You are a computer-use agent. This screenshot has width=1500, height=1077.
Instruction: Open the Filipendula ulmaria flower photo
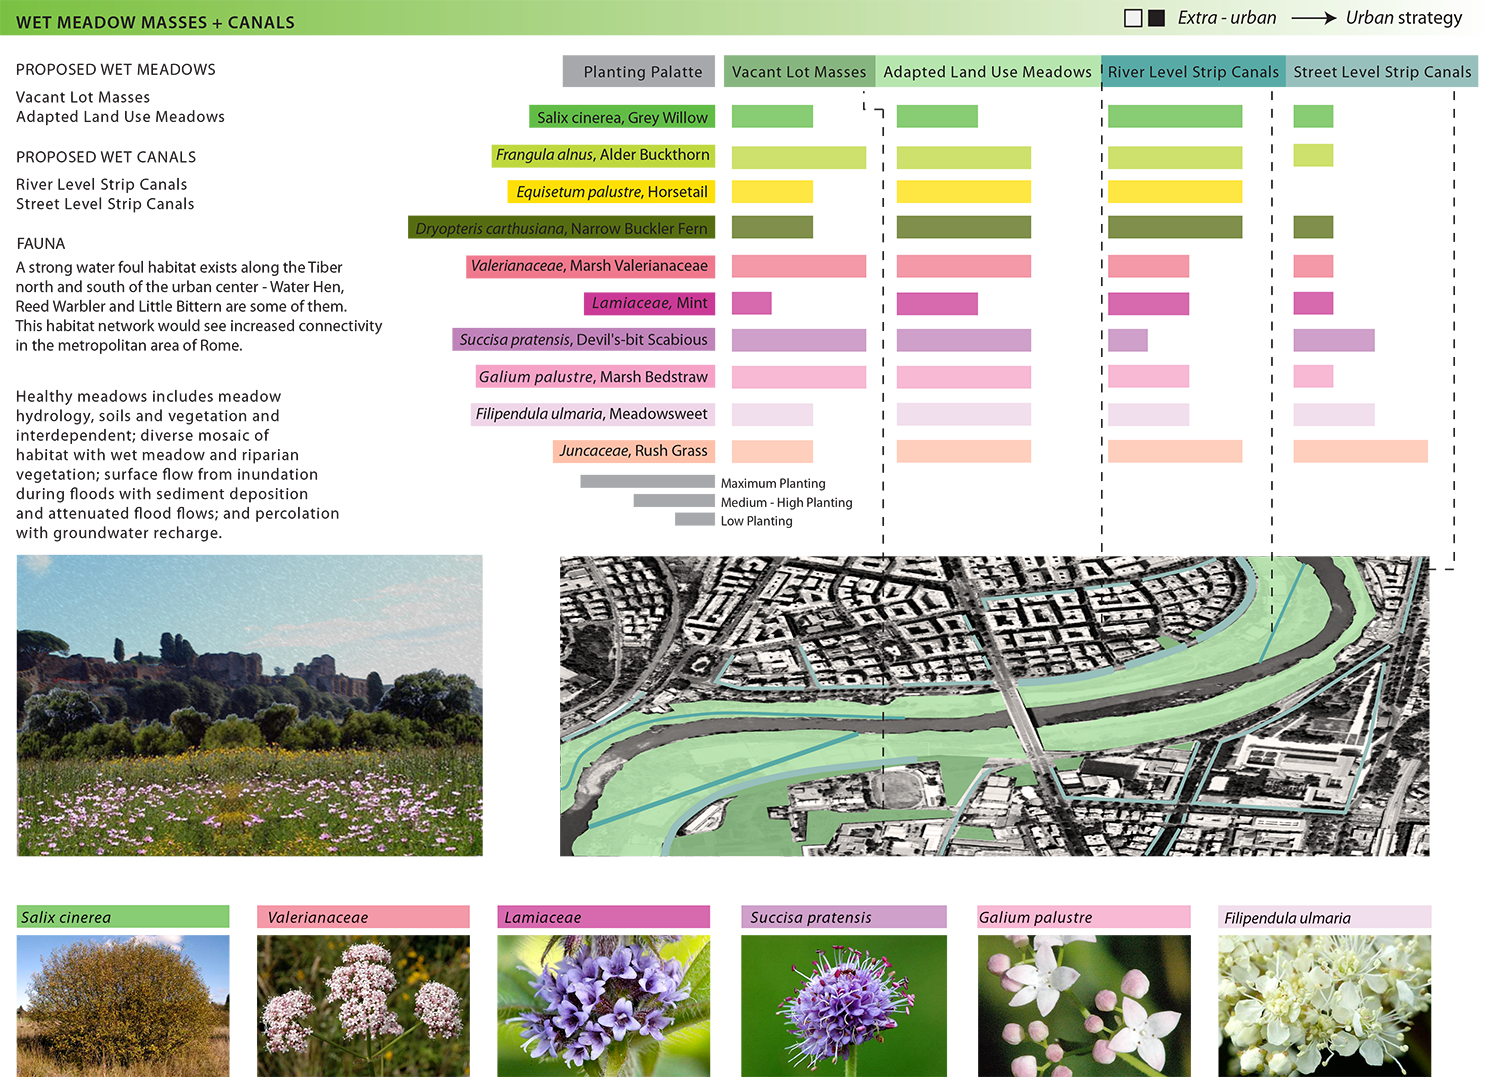[1325, 1006]
